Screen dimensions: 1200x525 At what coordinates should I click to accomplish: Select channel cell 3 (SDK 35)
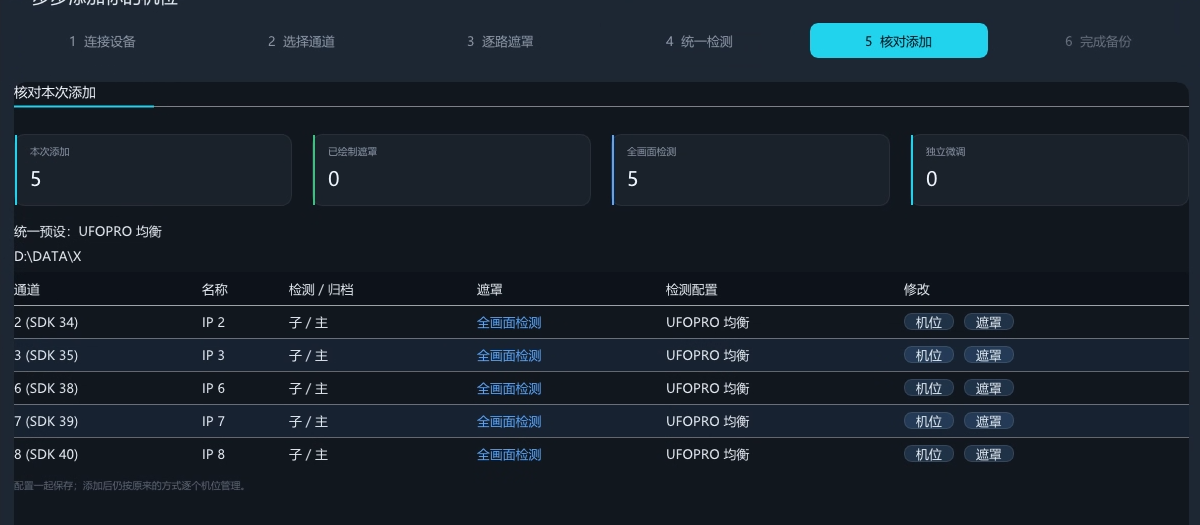click(x=46, y=355)
